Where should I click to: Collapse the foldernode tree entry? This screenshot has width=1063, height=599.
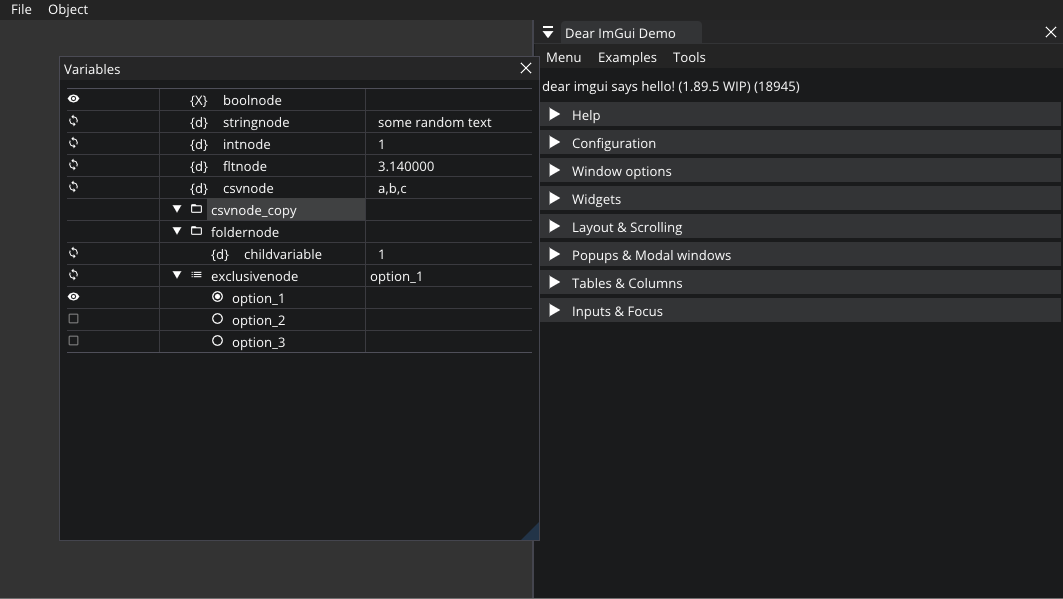[x=176, y=231]
